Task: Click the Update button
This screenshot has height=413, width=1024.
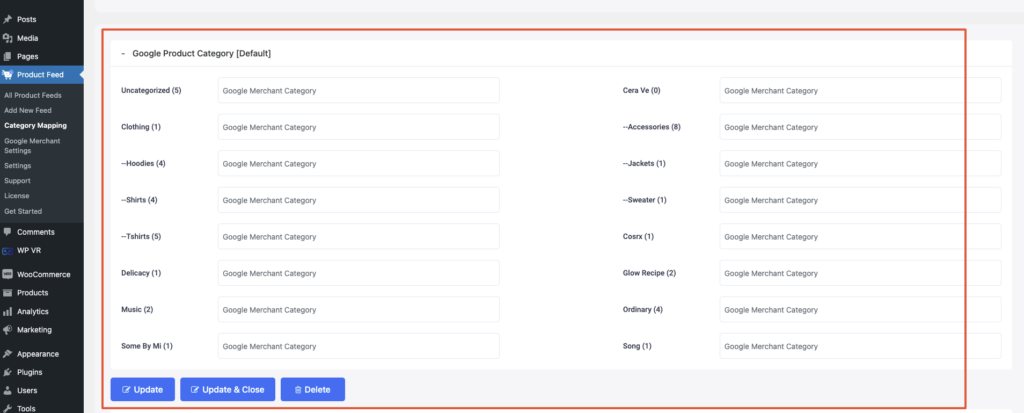Action: pyautogui.click(x=142, y=389)
